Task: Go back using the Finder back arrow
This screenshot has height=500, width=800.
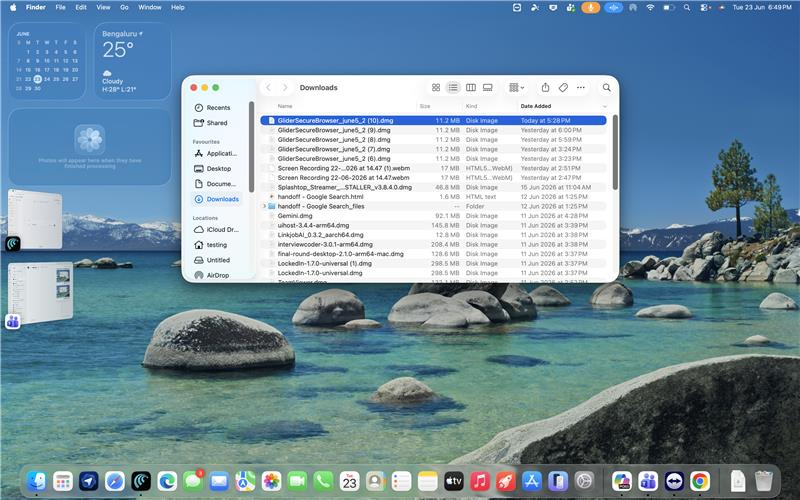Action: pyautogui.click(x=268, y=88)
